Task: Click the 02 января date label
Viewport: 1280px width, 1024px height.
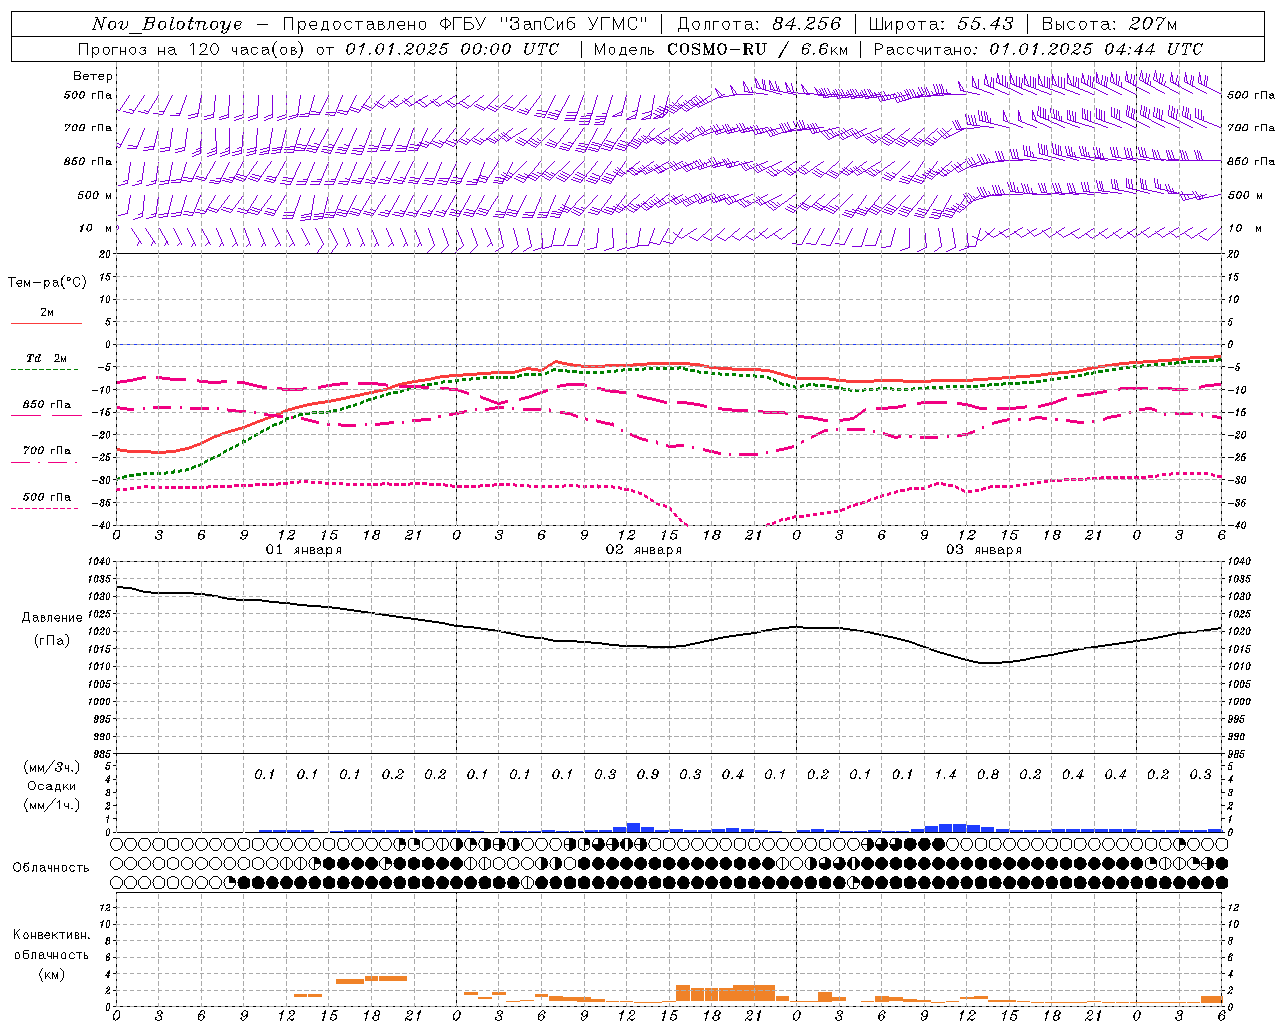Action: click(x=643, y=550)
